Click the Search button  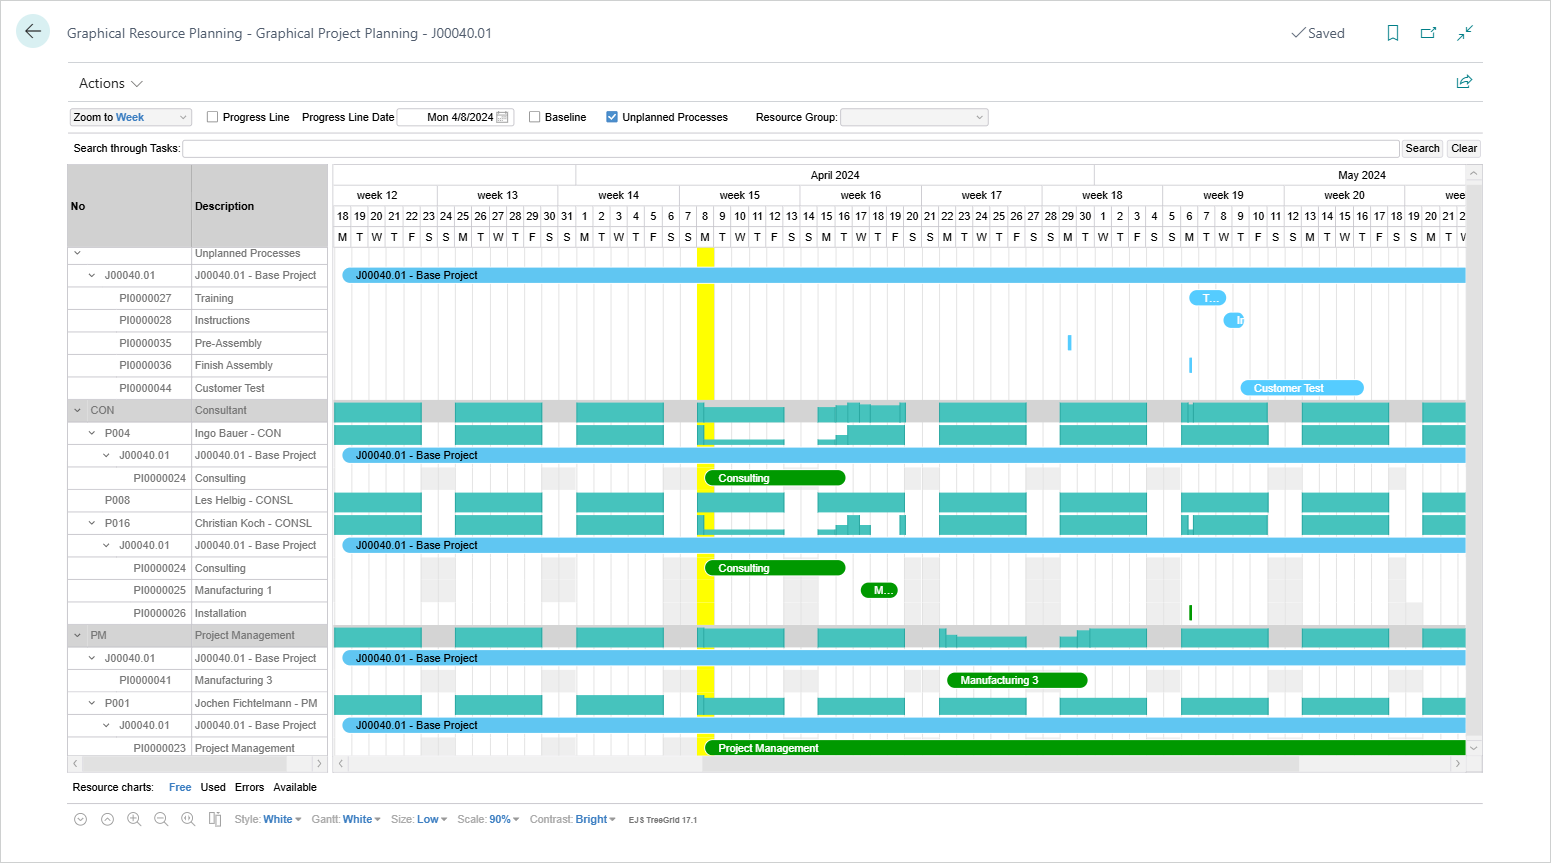[x=1422, y=148]
